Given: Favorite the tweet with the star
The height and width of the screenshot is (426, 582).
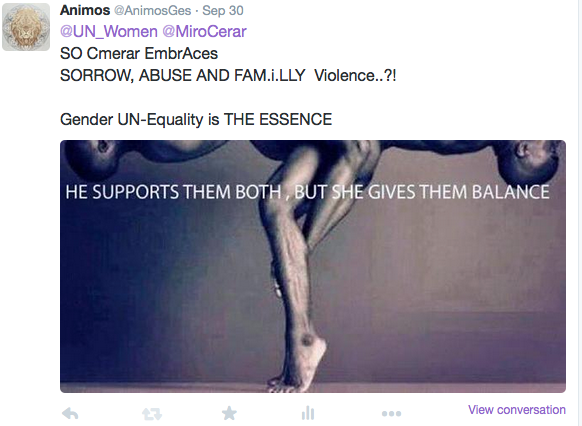Looking at the screenshot, I should coord(229,413).
